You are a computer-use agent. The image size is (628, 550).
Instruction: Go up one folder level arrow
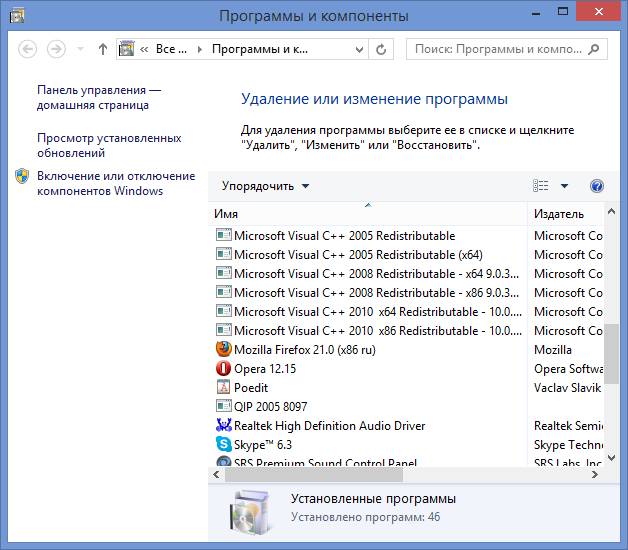click(103, 49)
